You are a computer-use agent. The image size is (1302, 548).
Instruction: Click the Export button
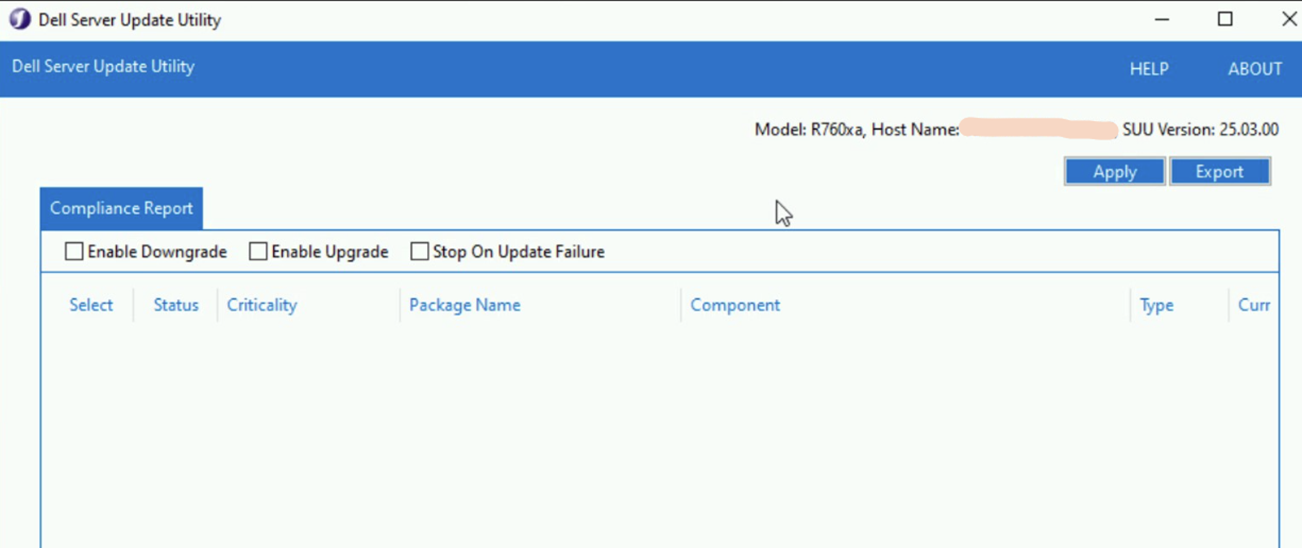1219,172
